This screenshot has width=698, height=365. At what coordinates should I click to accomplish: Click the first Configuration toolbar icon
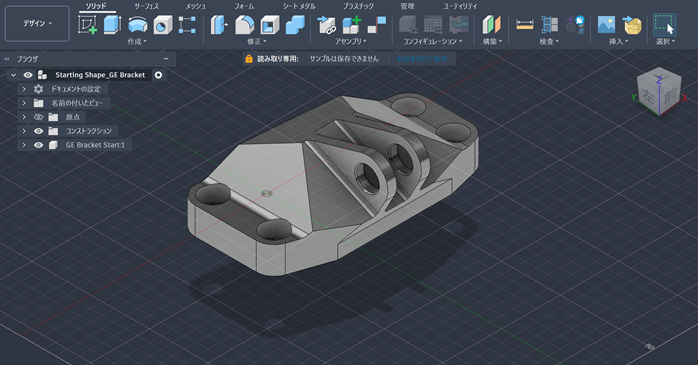(408, 24)
